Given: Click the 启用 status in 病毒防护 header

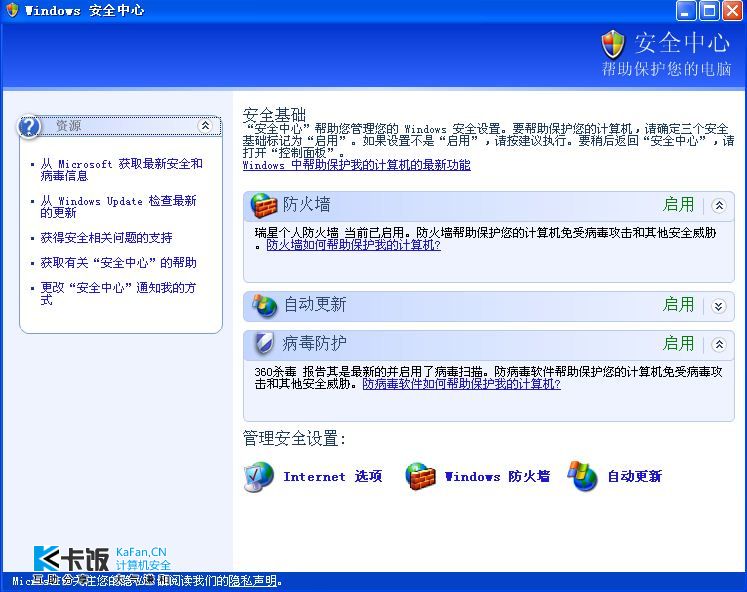Looking at the screenshot, I should click(678, 343).
